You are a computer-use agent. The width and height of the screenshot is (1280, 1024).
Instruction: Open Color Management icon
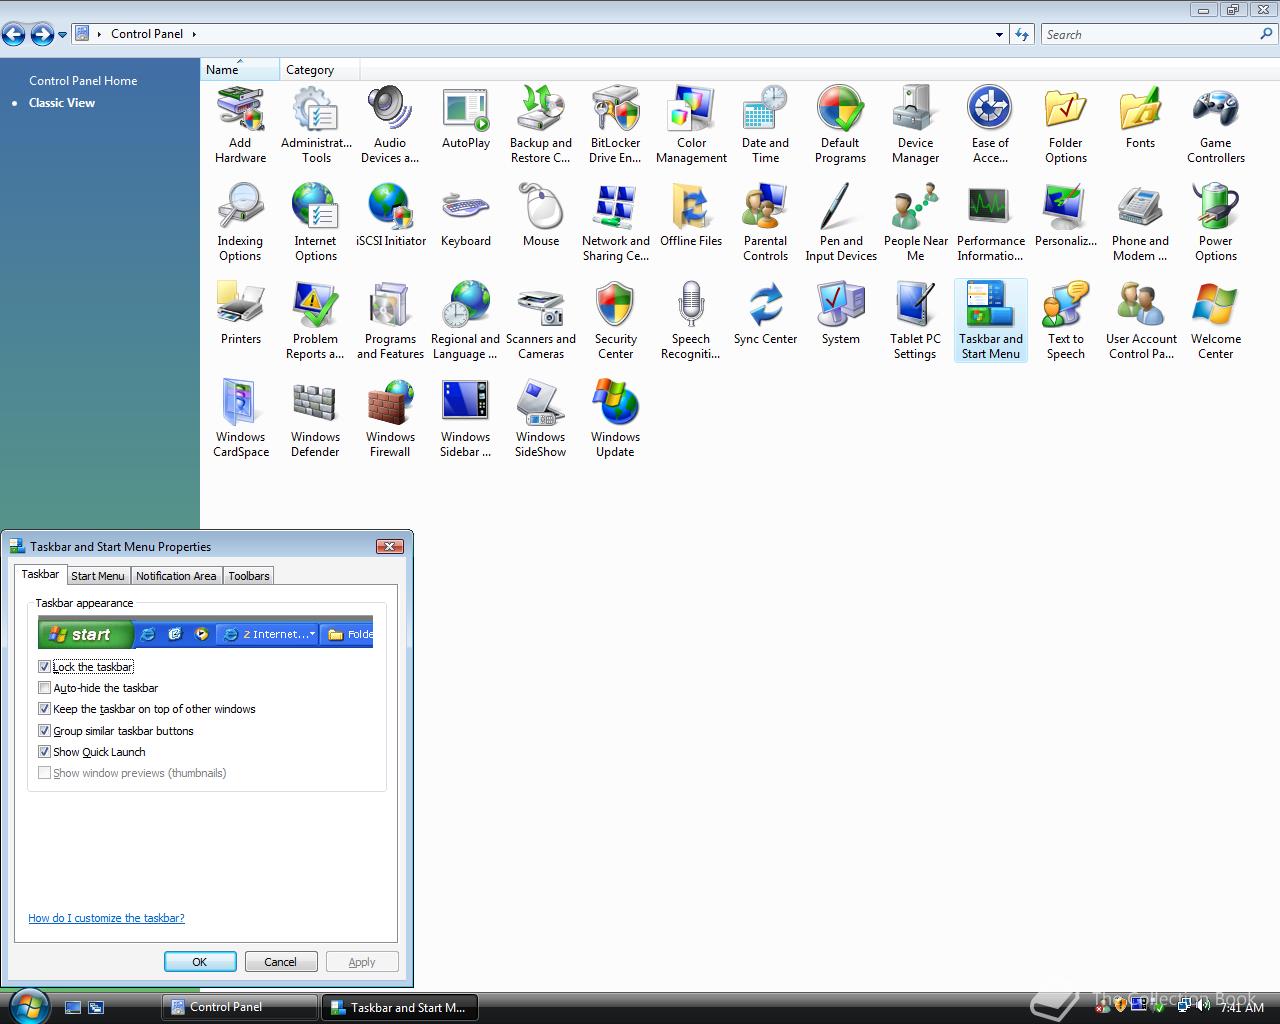pyautogui.click(x=691, y=125)
